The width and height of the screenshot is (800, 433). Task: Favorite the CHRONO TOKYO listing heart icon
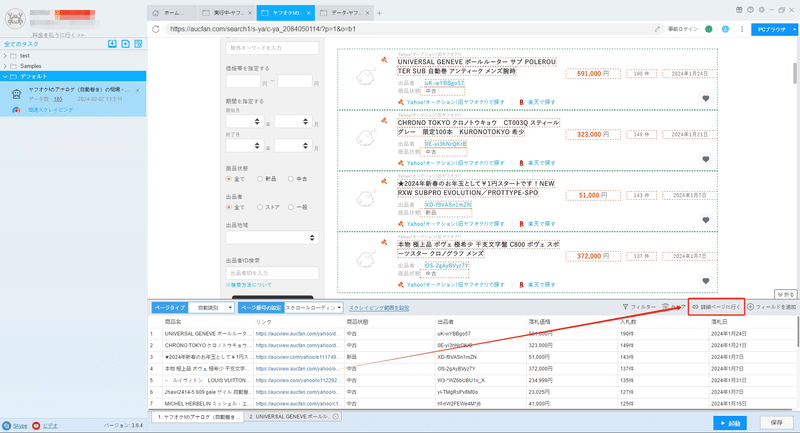pos(706,159)
